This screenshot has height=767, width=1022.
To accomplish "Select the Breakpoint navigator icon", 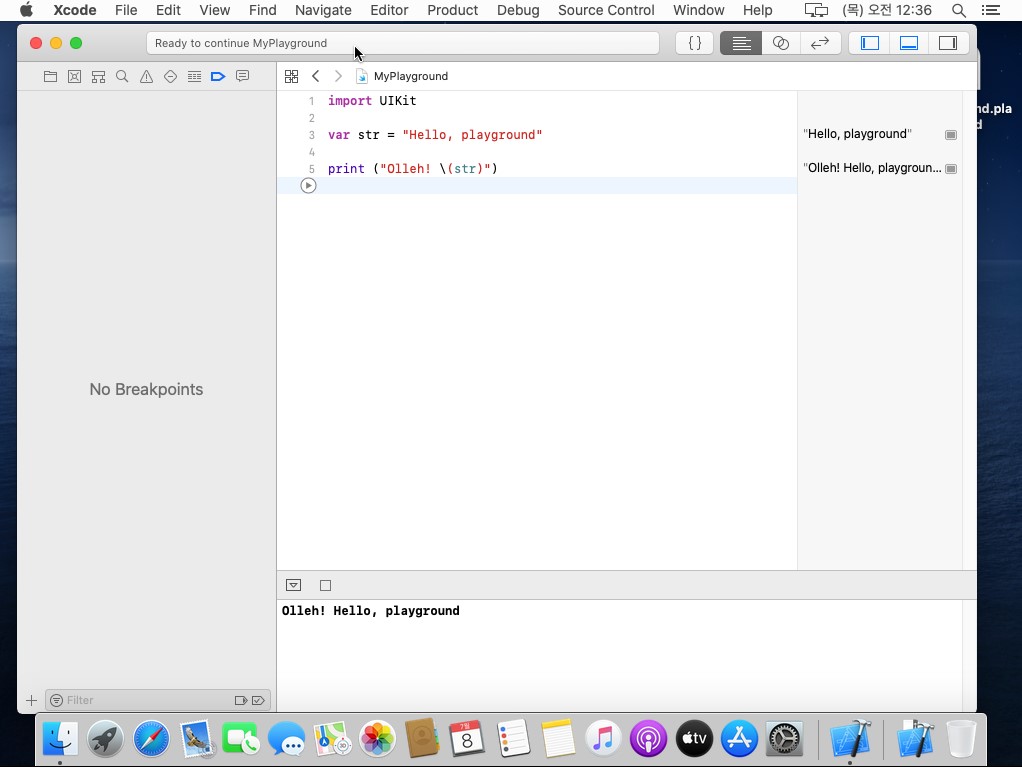I will 218,76.
